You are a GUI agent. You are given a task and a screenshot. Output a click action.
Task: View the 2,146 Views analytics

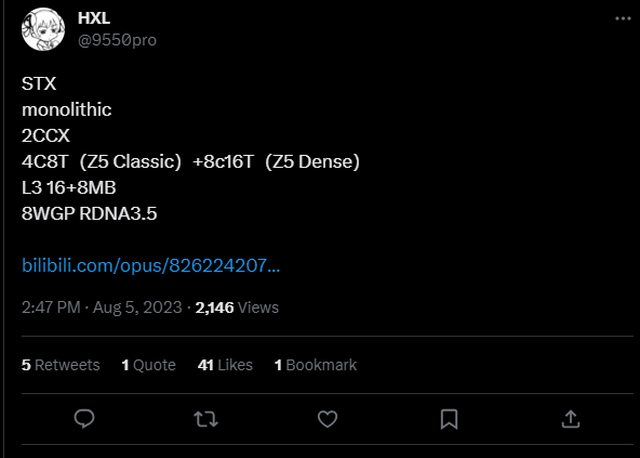237,307
